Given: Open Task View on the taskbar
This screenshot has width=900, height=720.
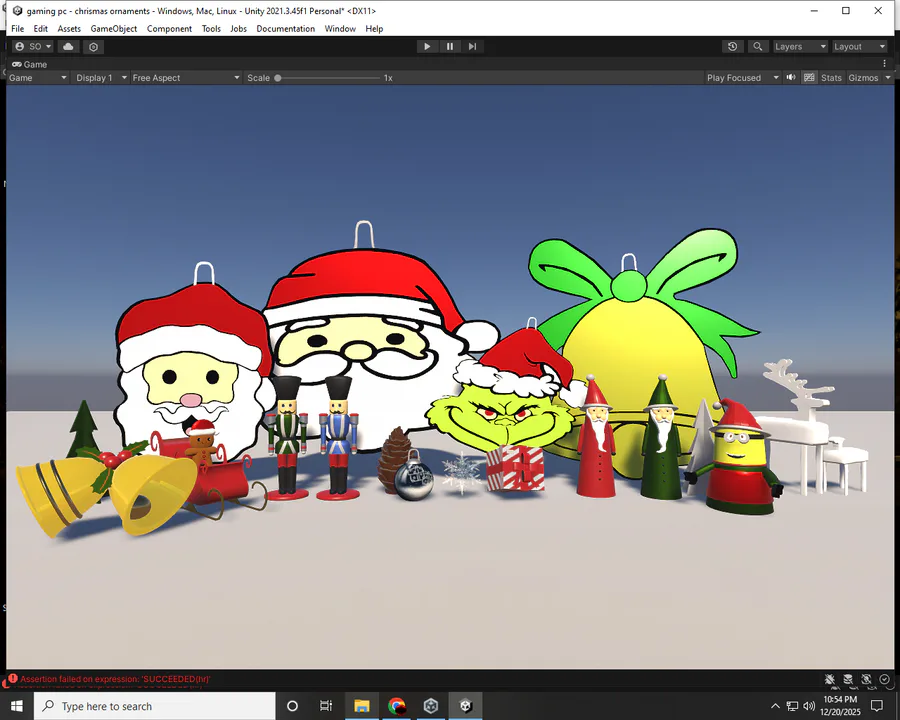Looking at the screenshot, I should point(326,706).
